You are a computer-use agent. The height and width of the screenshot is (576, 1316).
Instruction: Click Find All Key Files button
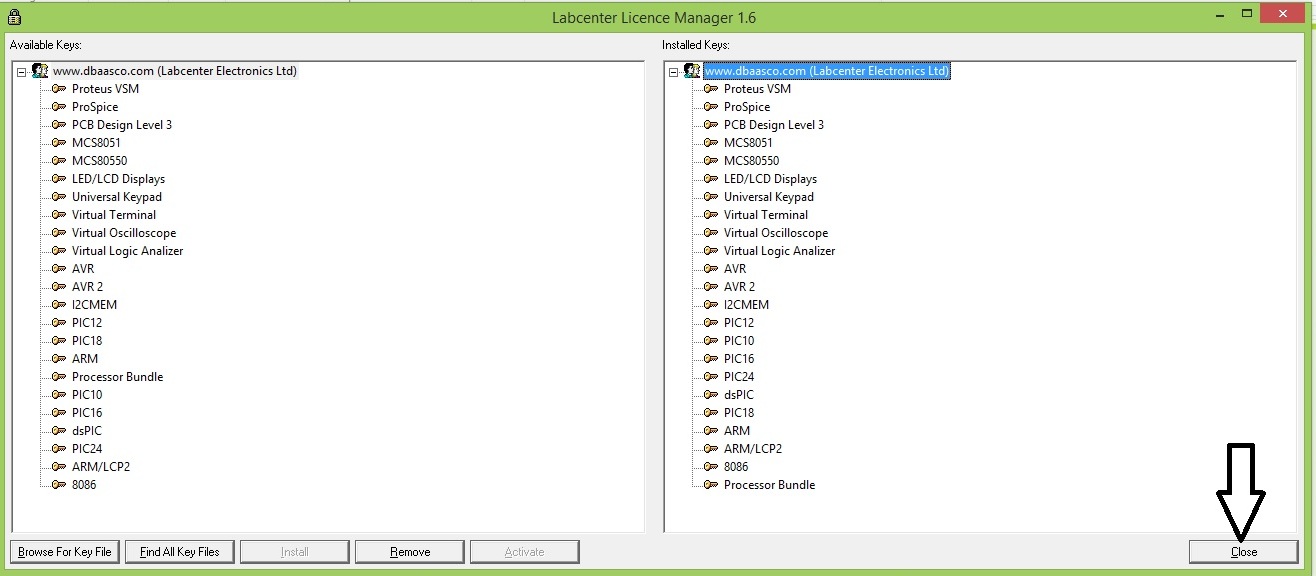pyautogui.click(x=180, y=552)
